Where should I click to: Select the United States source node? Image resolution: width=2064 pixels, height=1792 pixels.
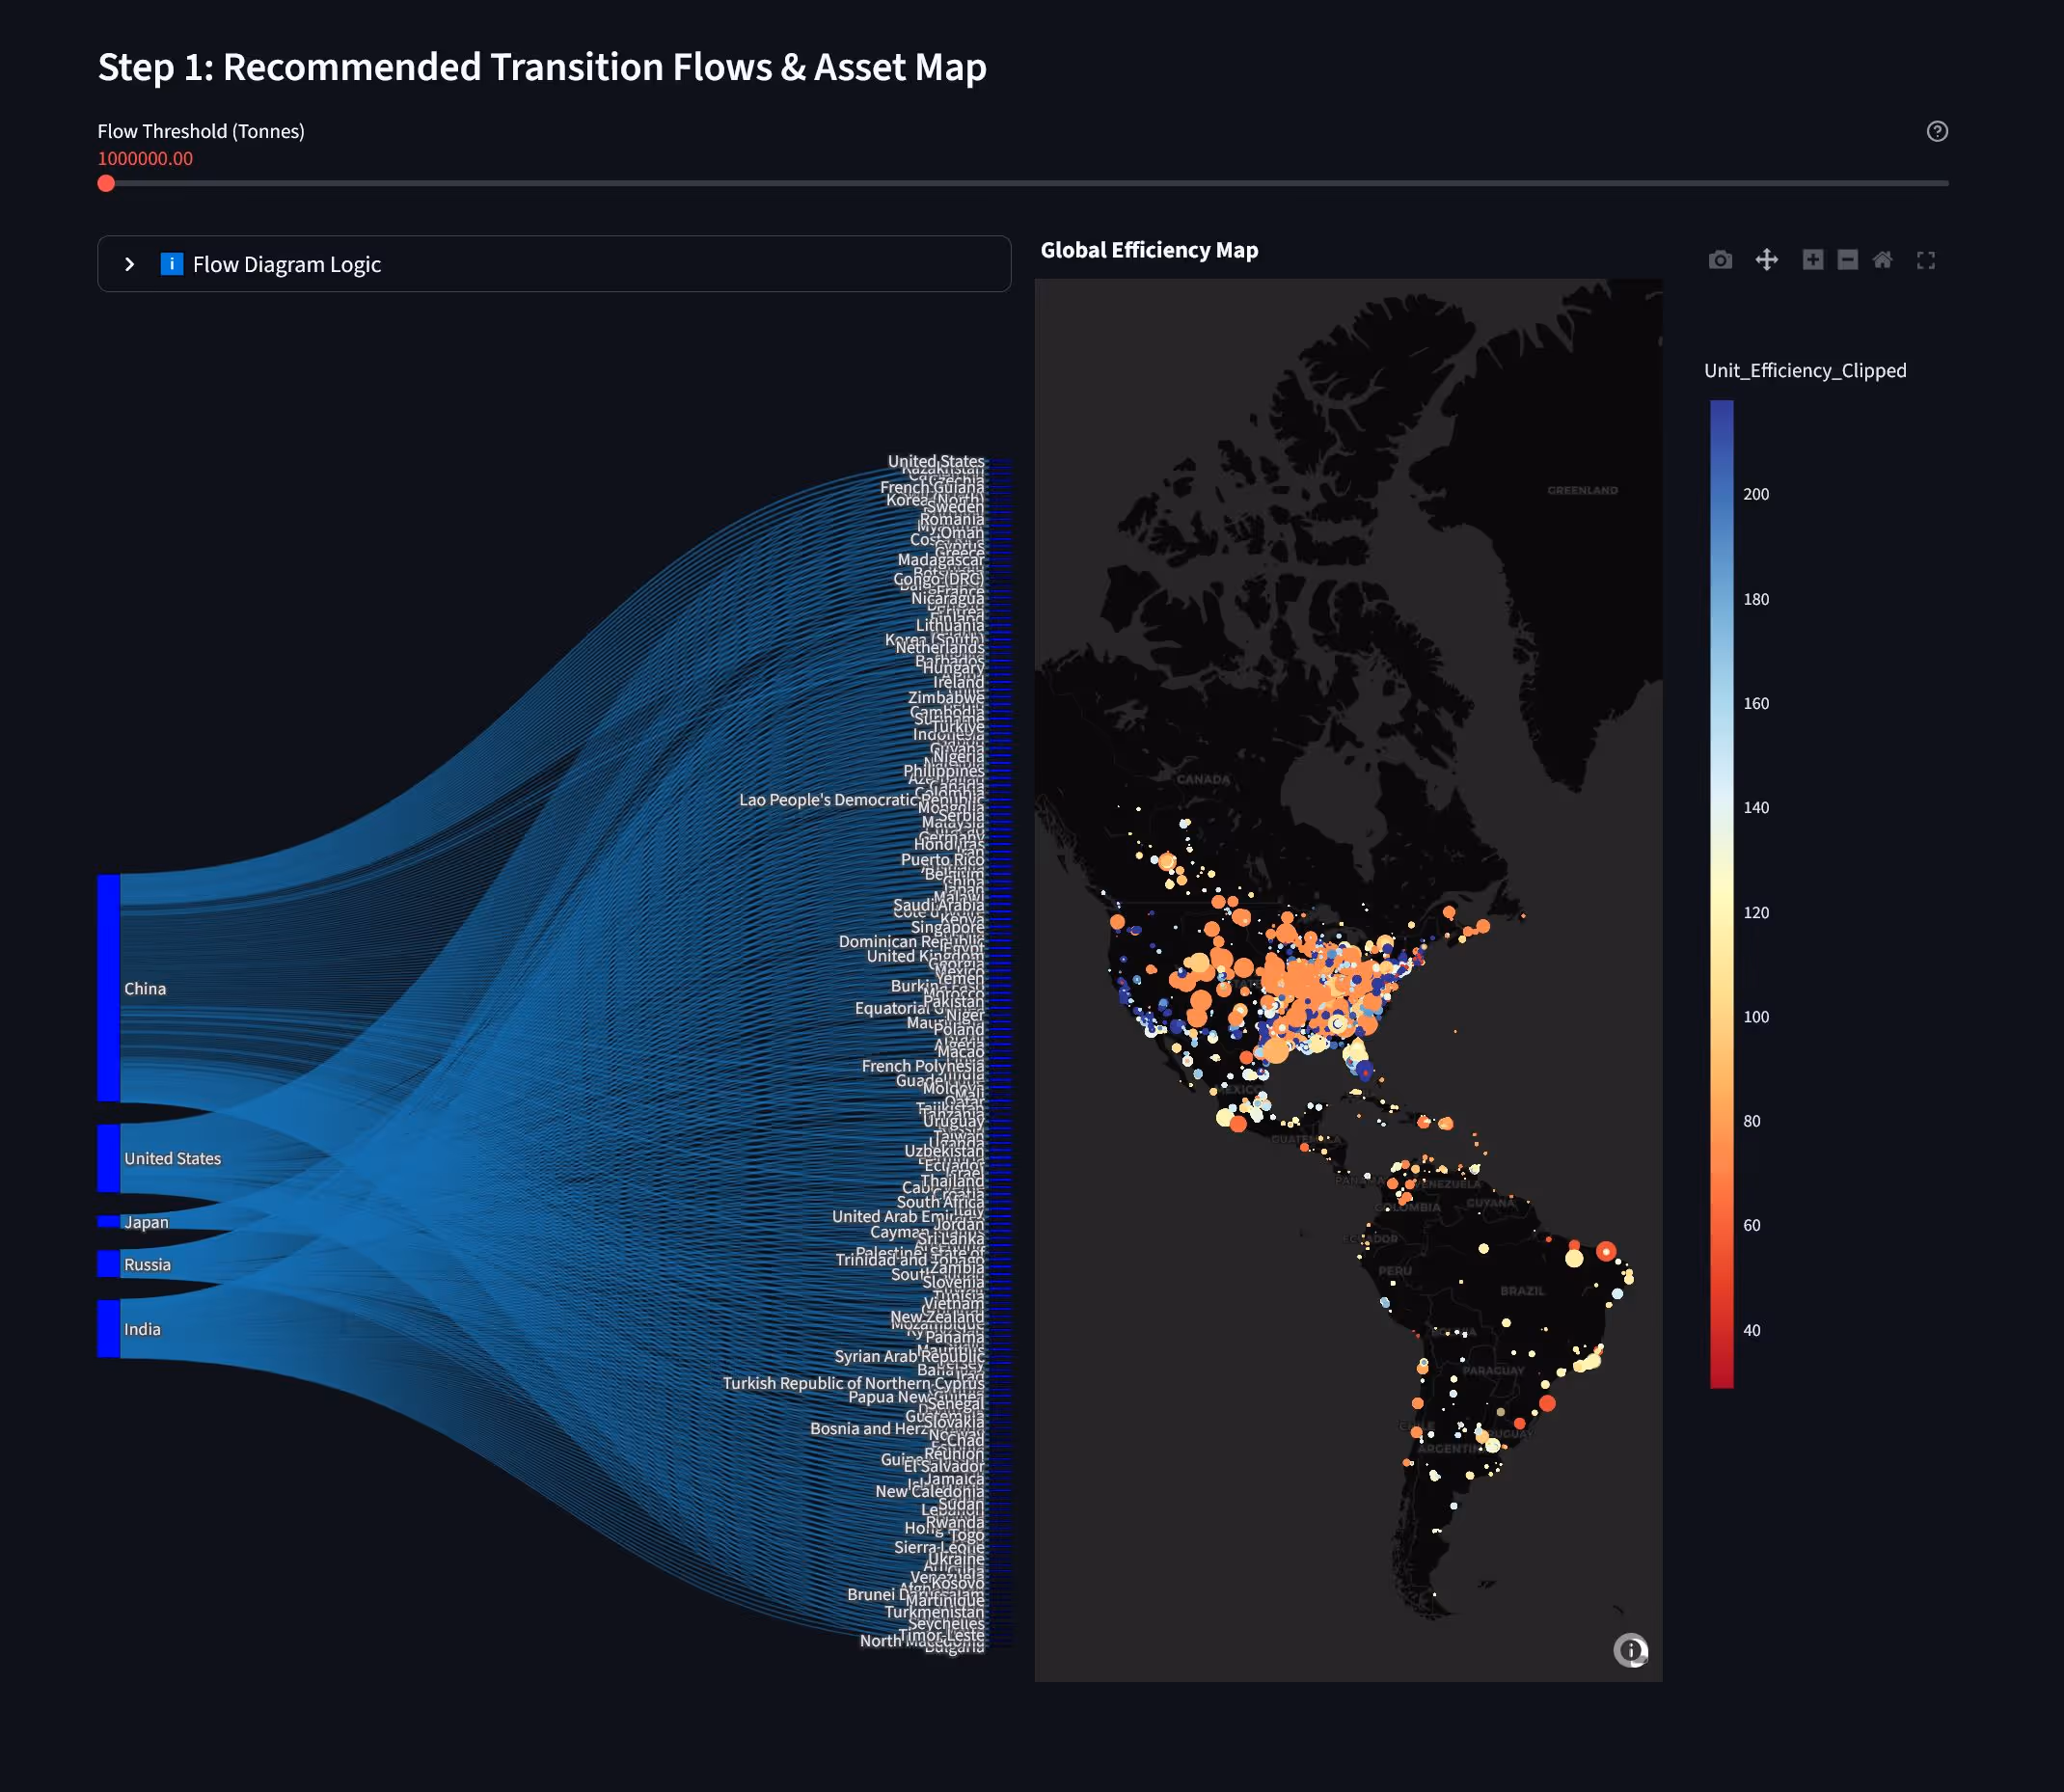(x=108, y=1158)
